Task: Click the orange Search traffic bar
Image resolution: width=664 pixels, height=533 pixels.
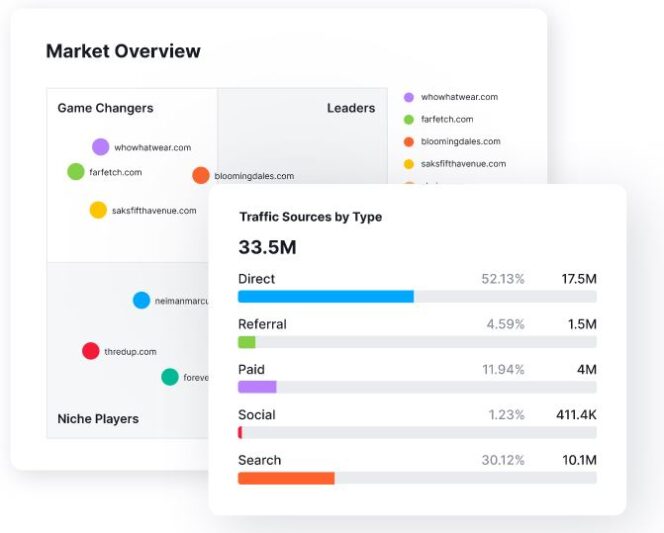Action: [286, 478]
